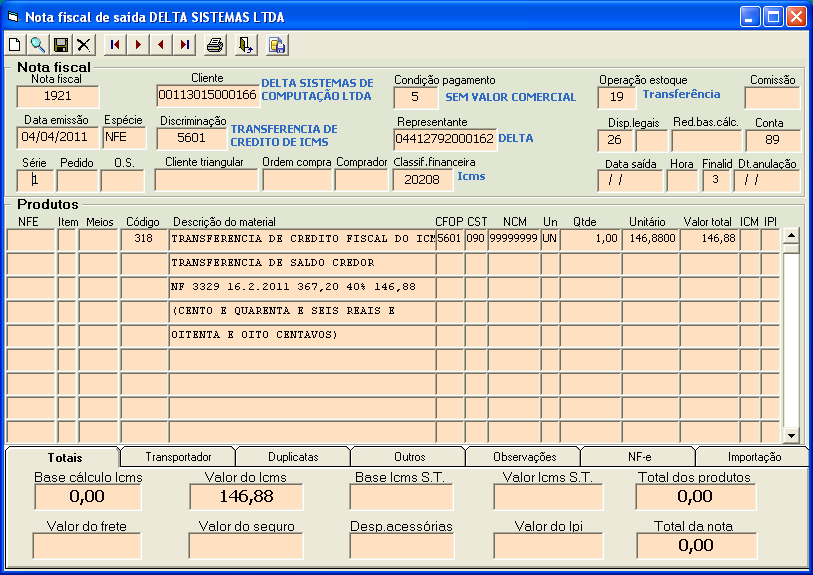This screenshot has width=813, height=575.
Task: Click the New document toolbar icon
Action: (x=15, y=45)
